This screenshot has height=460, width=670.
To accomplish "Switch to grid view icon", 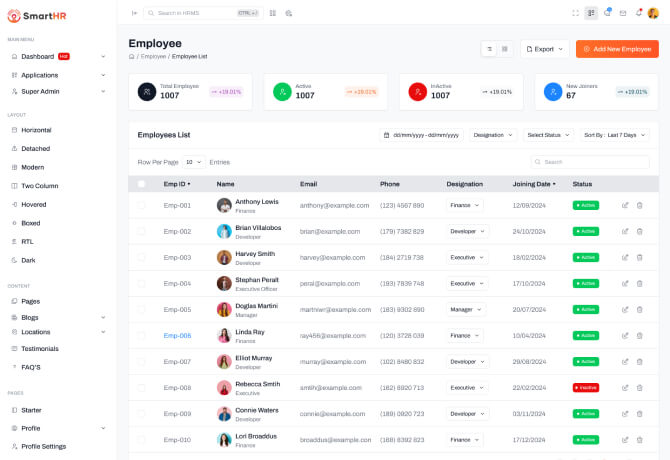I will 505,49.
